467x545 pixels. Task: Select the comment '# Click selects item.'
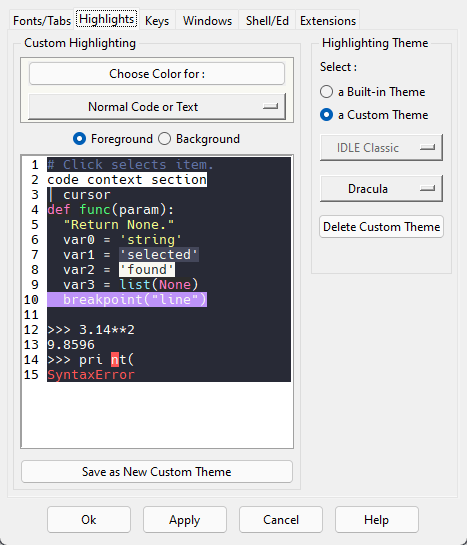pos(130,164)
